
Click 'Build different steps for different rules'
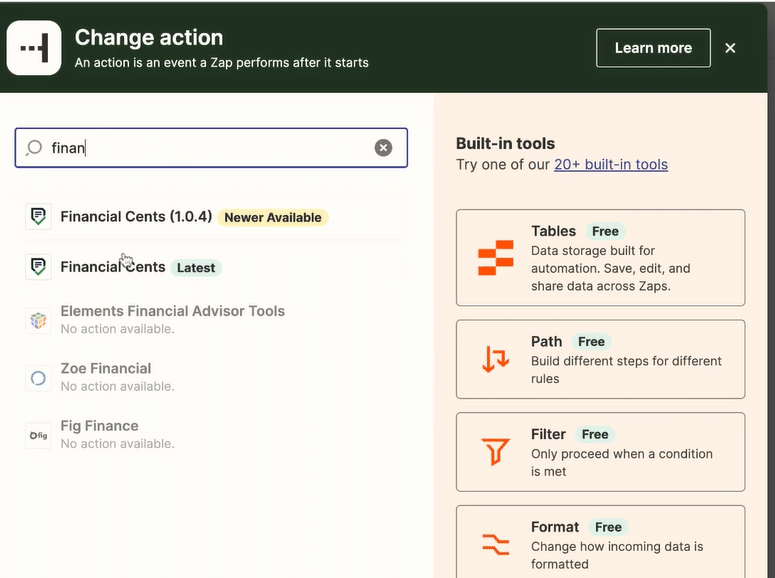626,370
